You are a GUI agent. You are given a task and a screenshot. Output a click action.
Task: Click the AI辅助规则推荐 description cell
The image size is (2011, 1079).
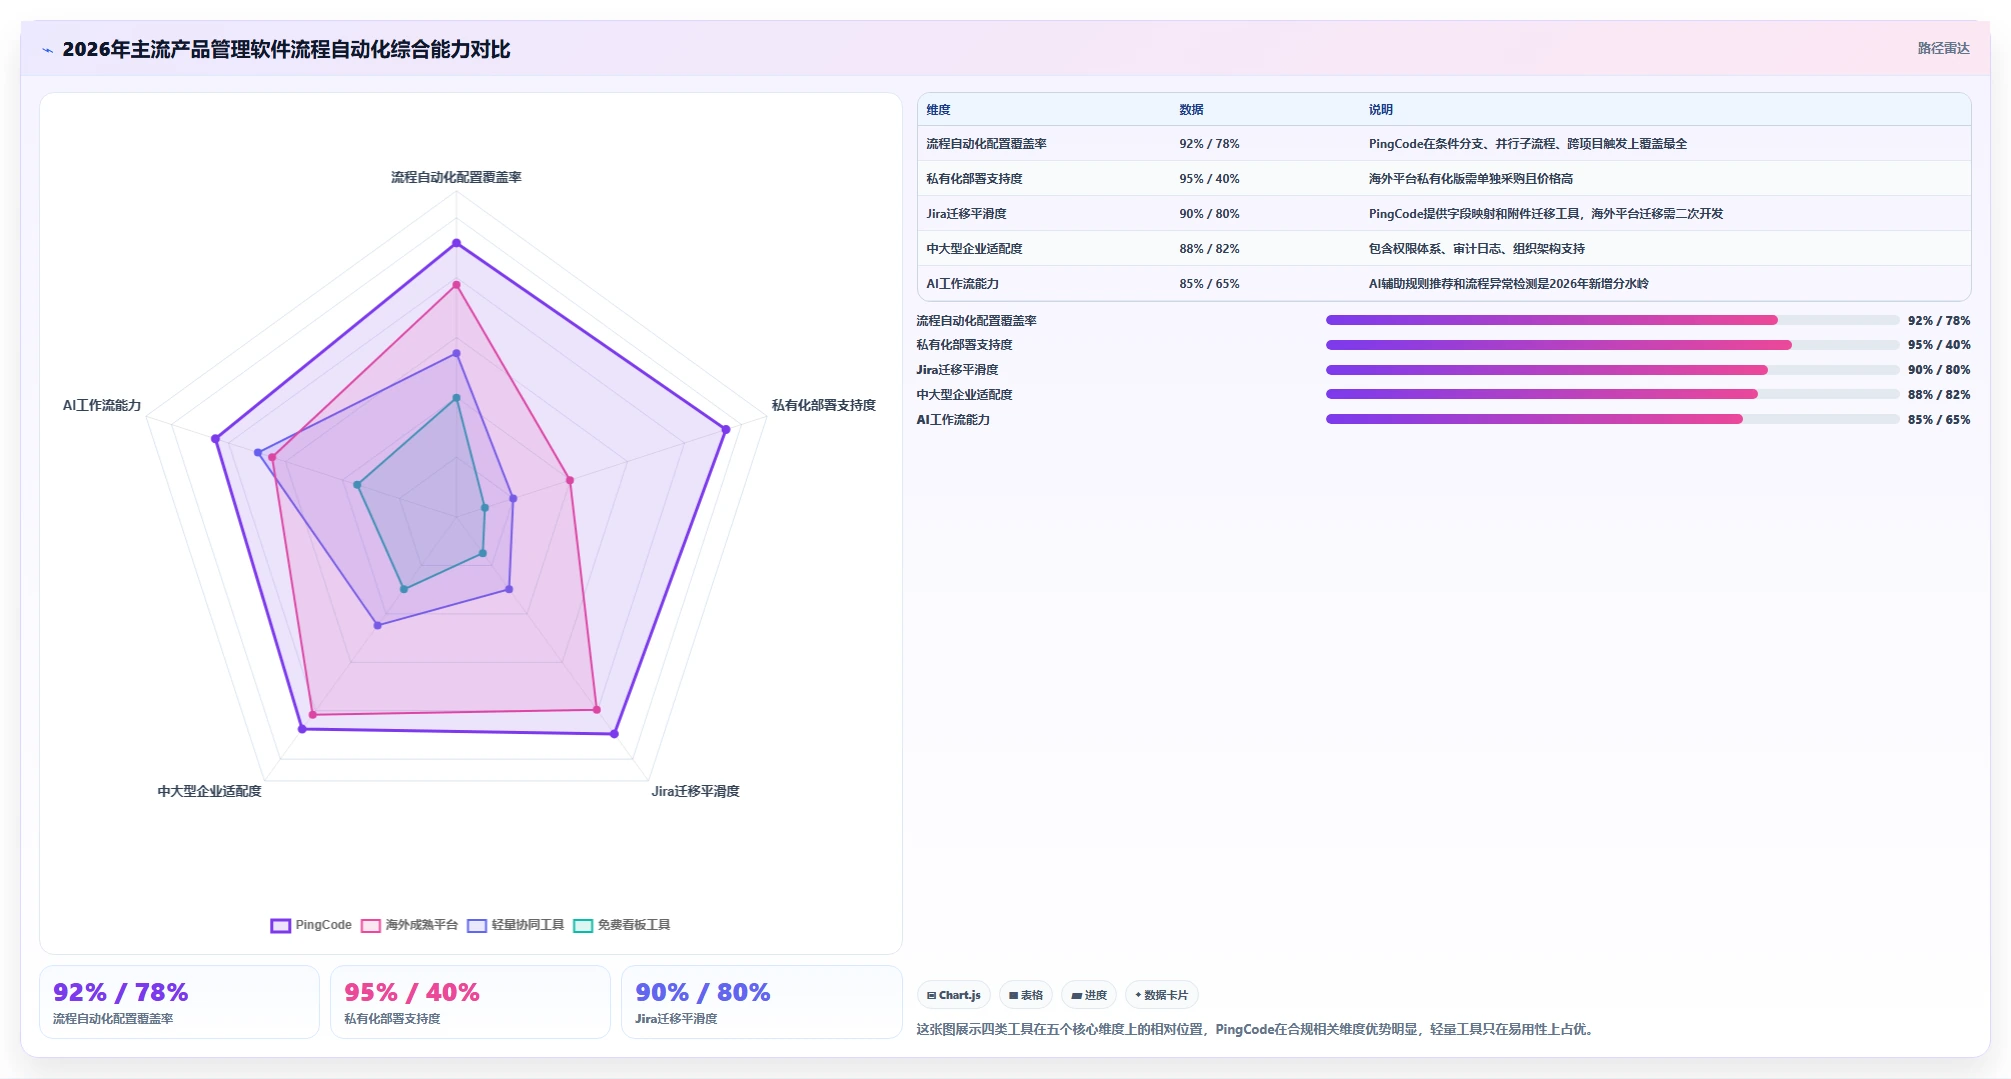[x=1508, y=284]
